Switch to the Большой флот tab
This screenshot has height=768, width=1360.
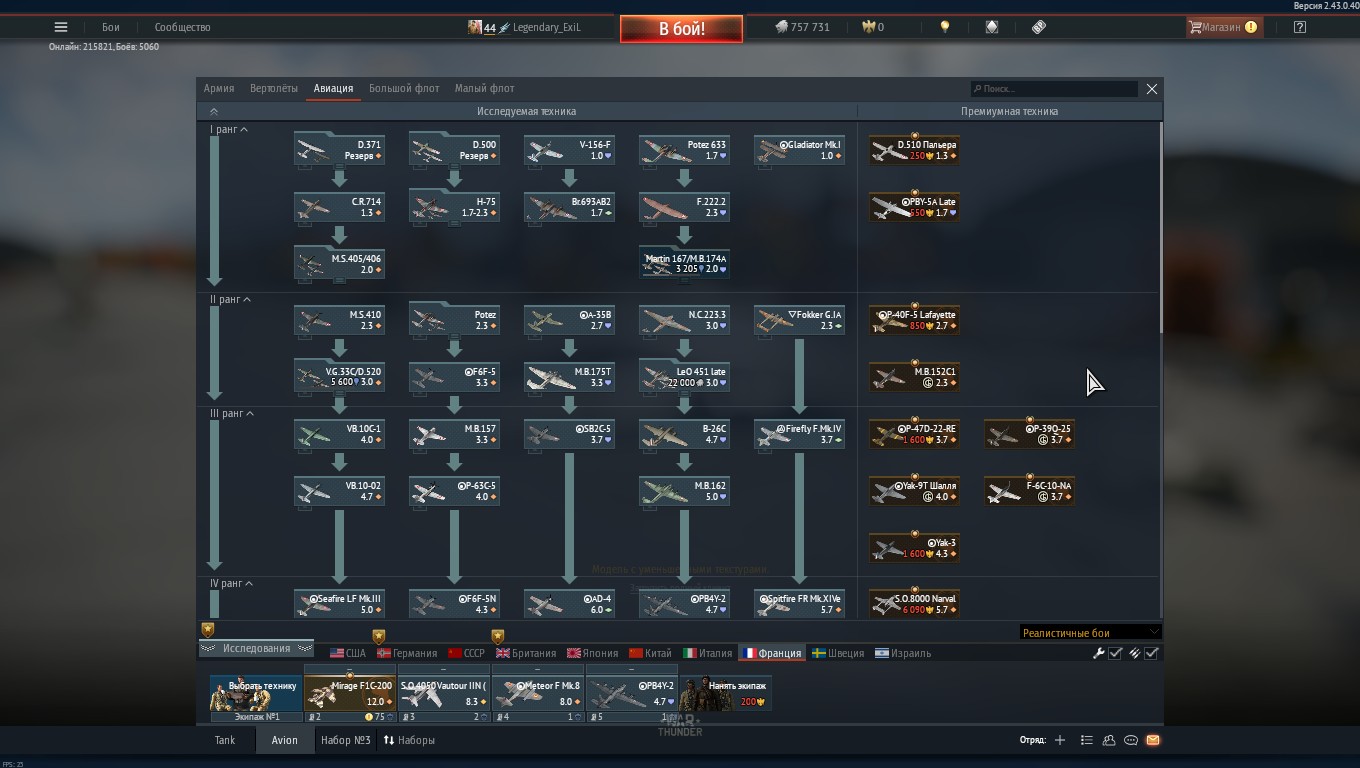coord(404,88)
